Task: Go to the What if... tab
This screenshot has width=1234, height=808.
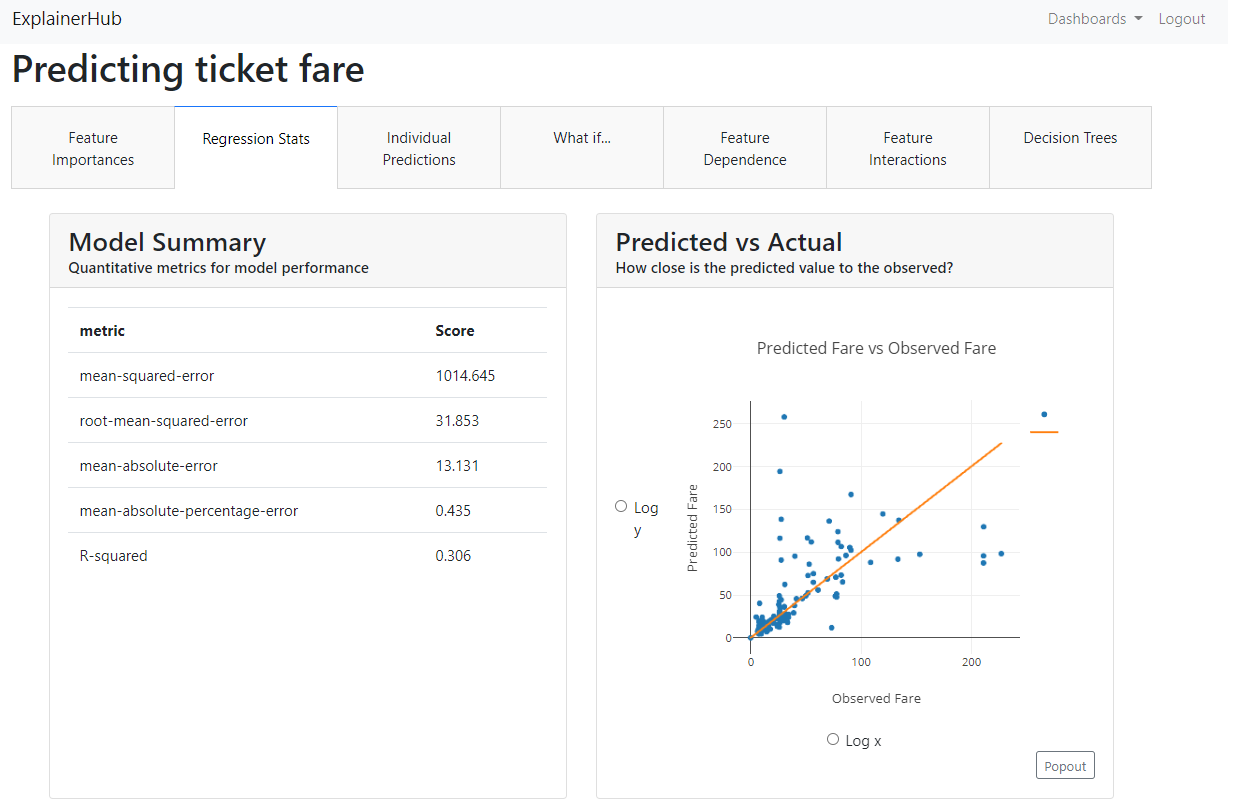Action: click(582, 138)
